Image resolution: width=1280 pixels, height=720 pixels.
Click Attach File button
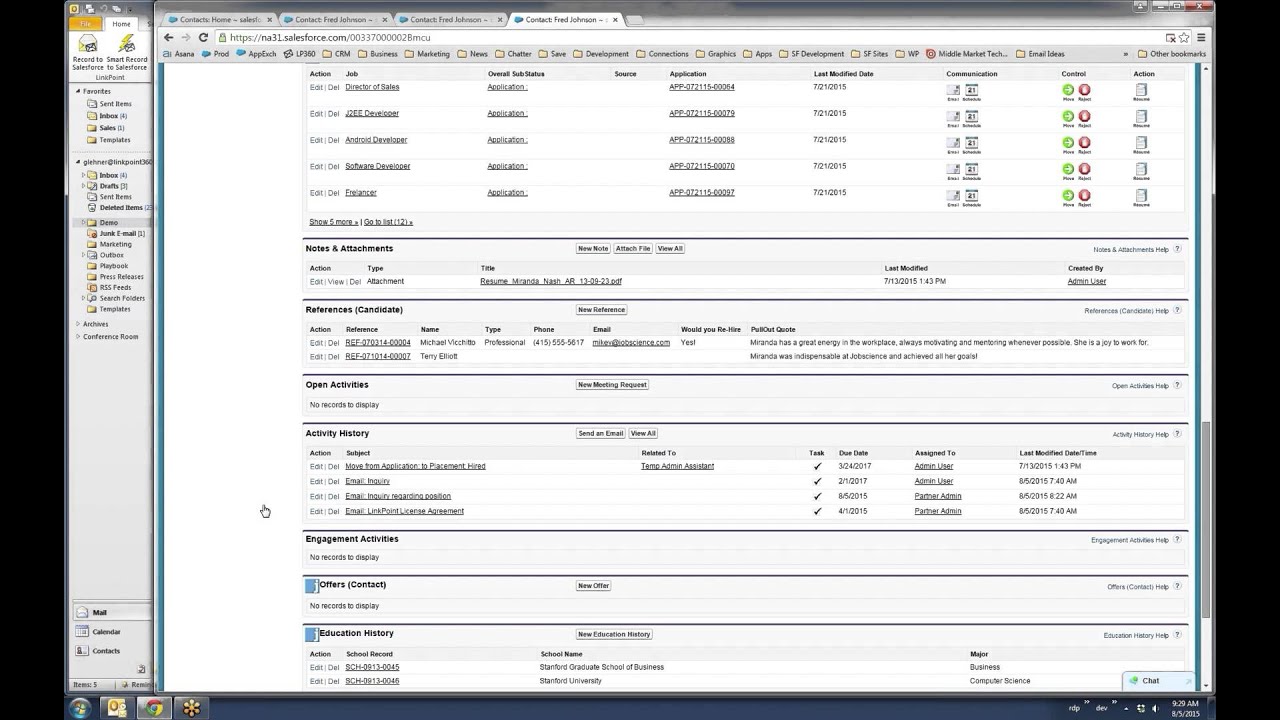click(x=633, y=249)
